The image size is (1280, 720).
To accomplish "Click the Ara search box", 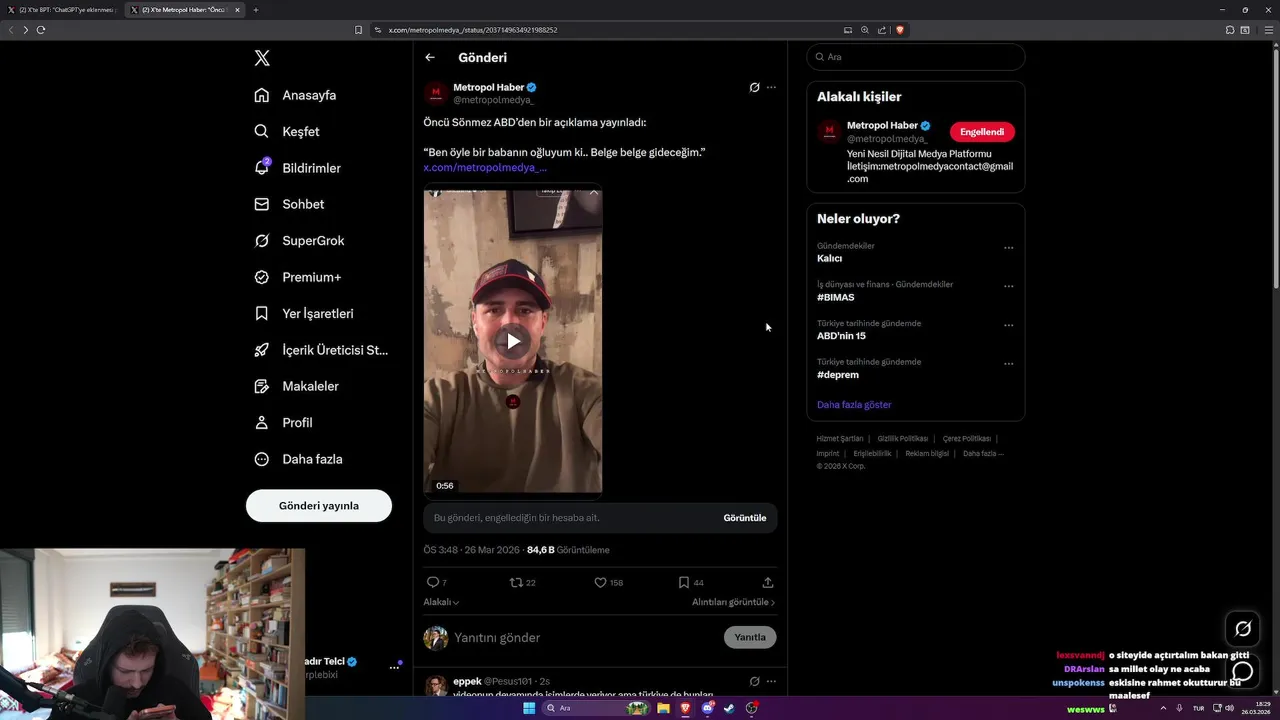I will [916, 57].
